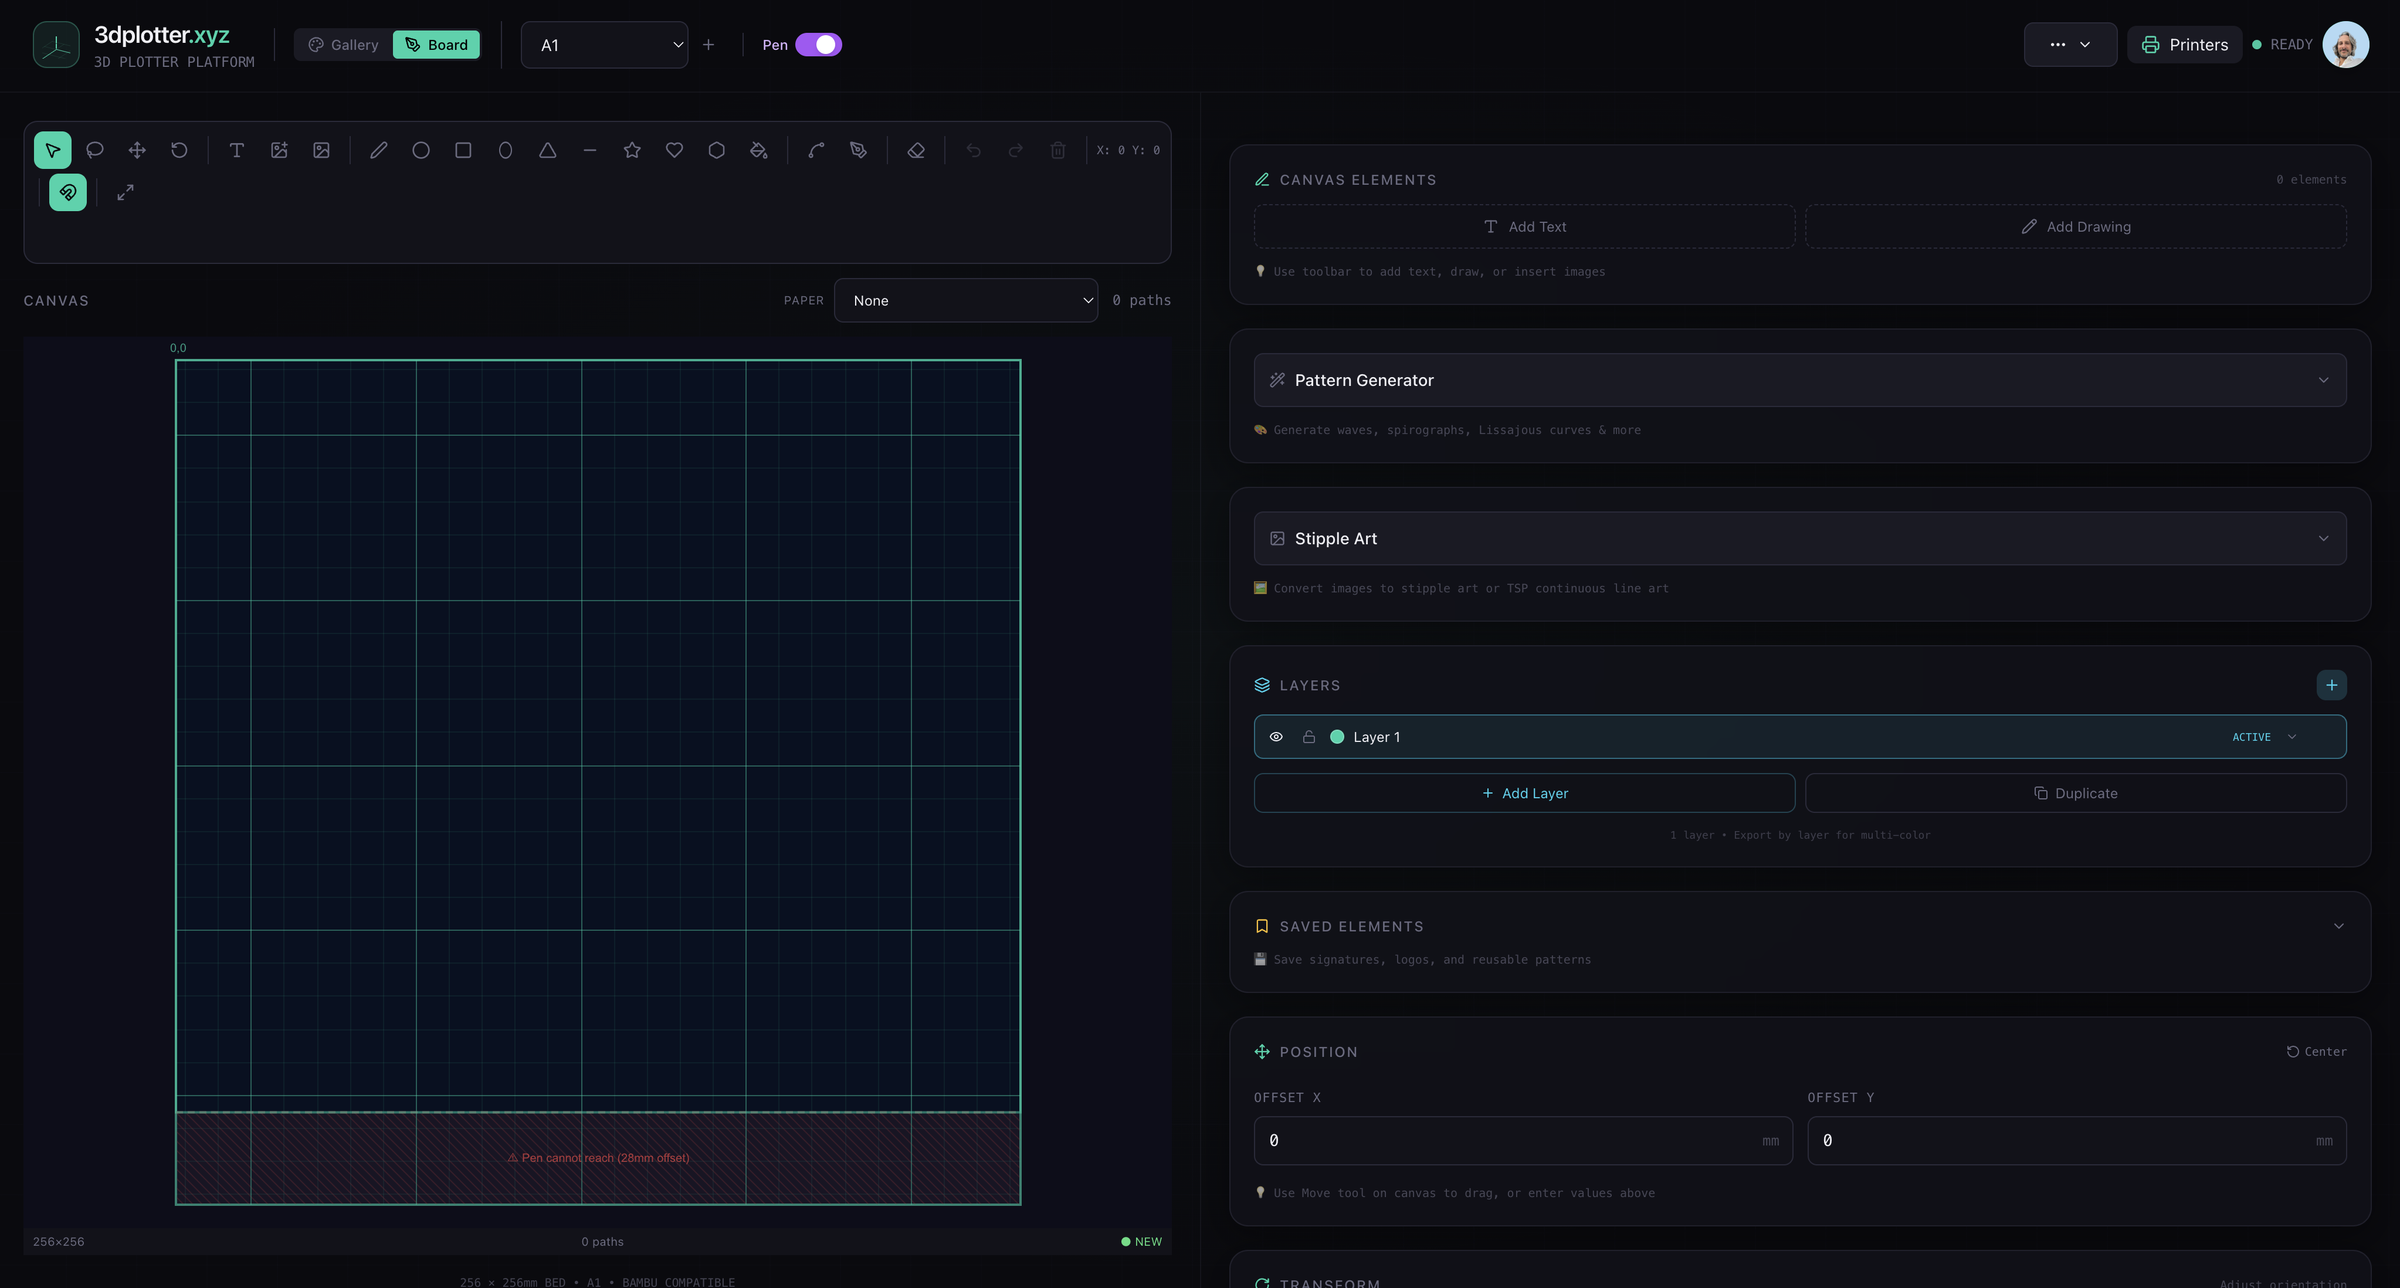
Task: Toggle the Pen switch
Action: click(819, 45)
